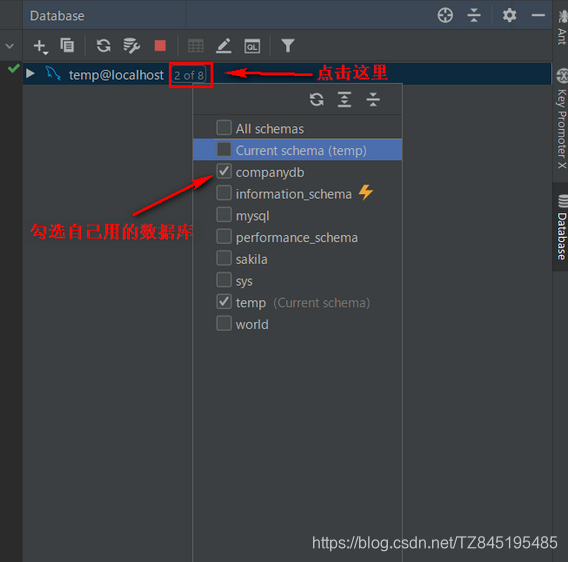Image resolution: width=568 pixels, height=562 pixels.
Task: Click the green checkmark in the left gutter
Action: pos(14,68)
